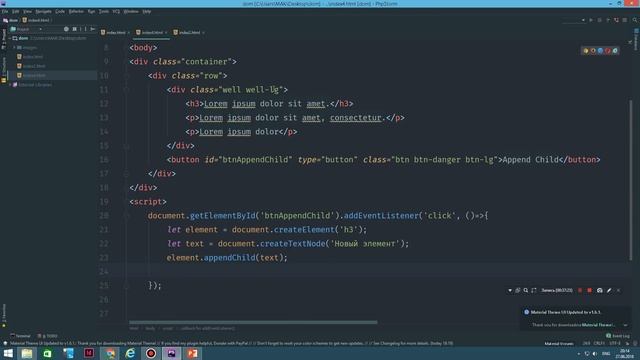Hide the Project panel with arrow icon
Viewport: 640px width, 360px height.
[93, 29]
